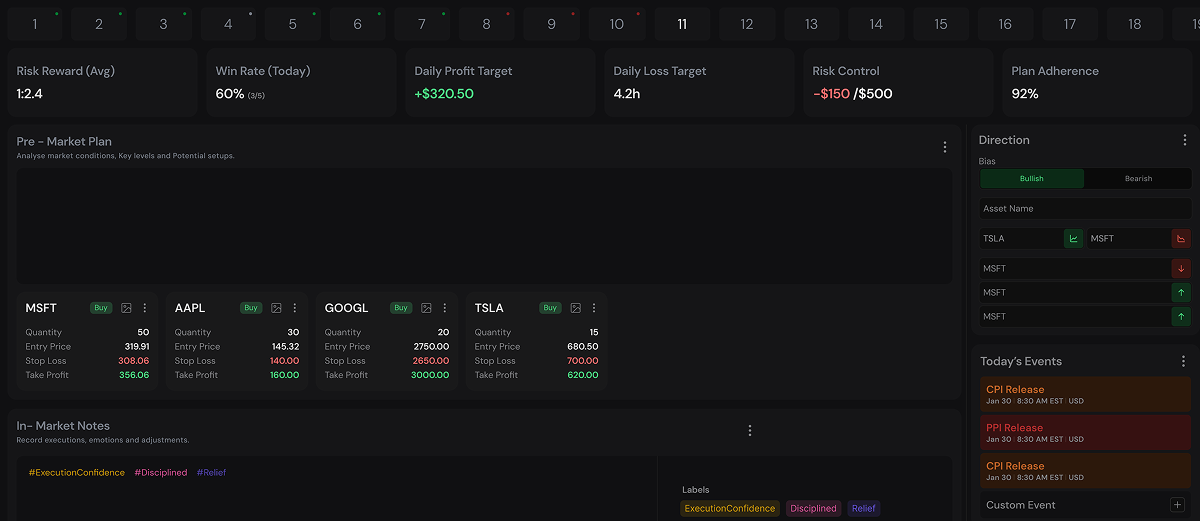Open three-dot menu on AAPL card
Viewport: 1200px width, 521px height.
click(x=294, y=308)
